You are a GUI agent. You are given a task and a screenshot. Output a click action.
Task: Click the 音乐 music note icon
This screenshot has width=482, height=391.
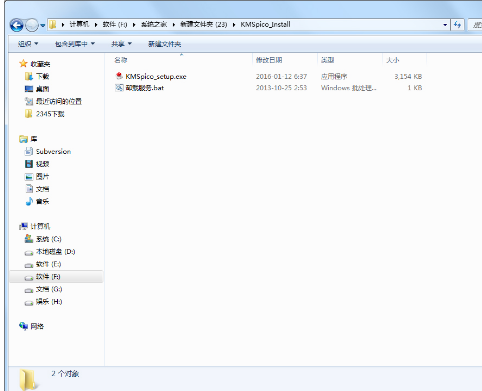(29, 201)
